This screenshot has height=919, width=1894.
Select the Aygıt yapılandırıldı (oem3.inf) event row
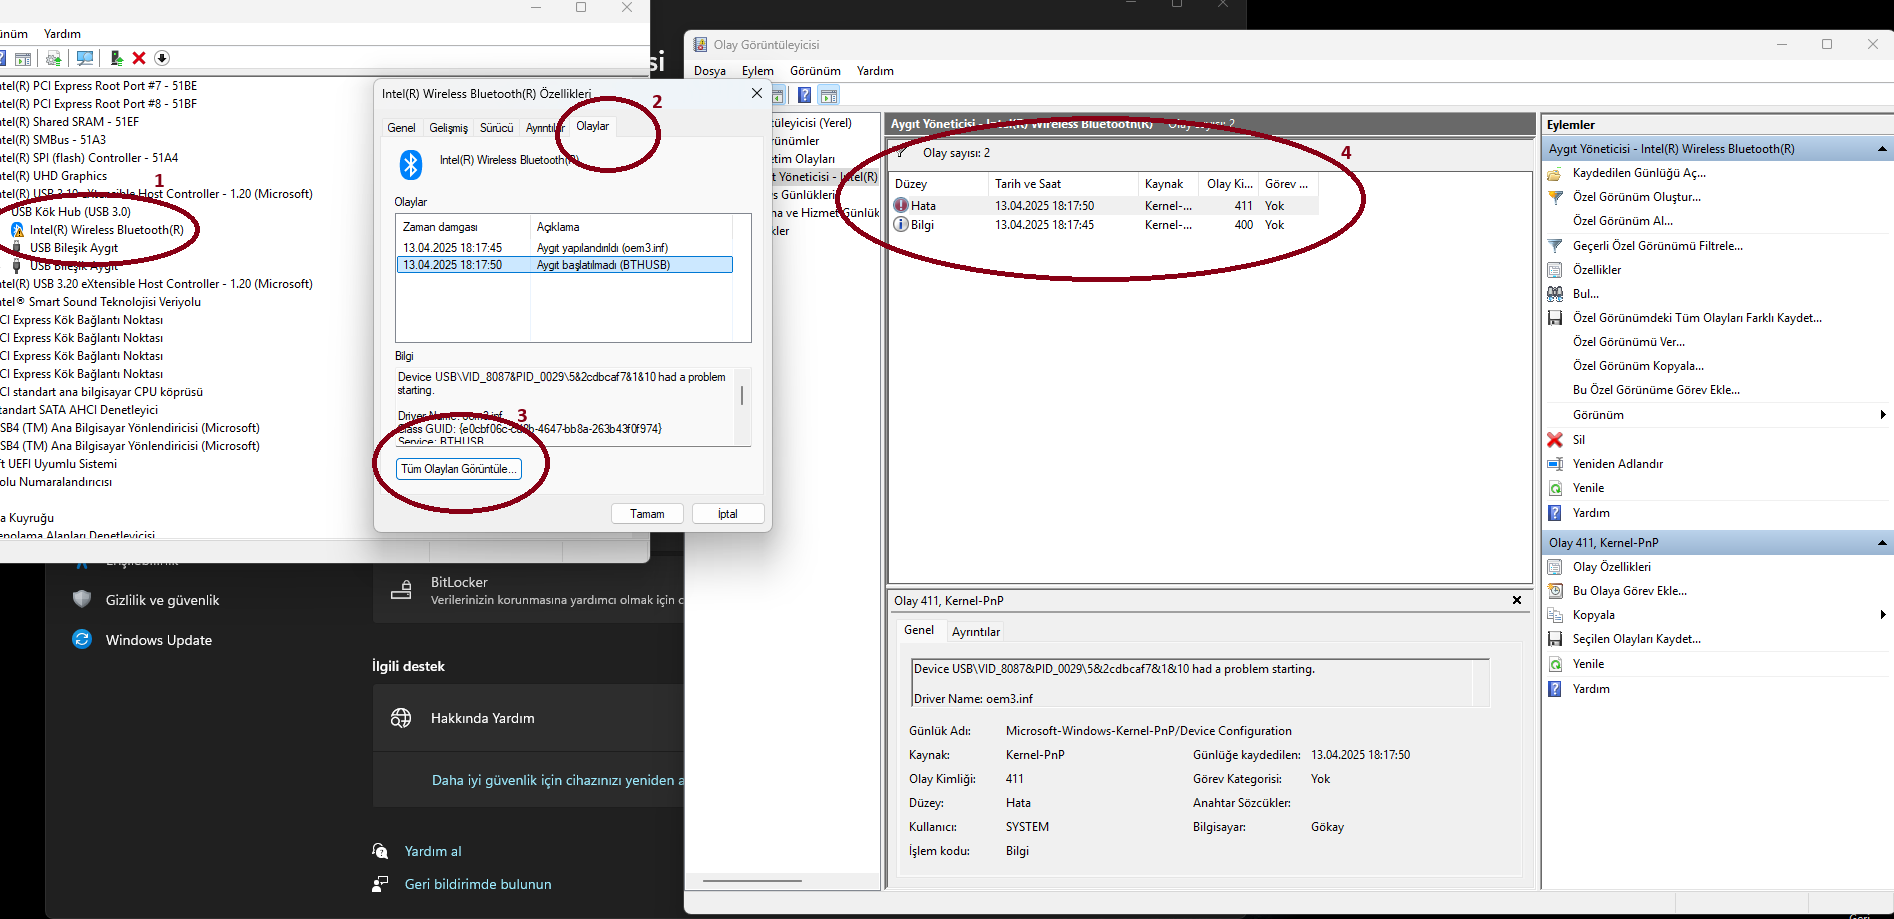(565, 248)
